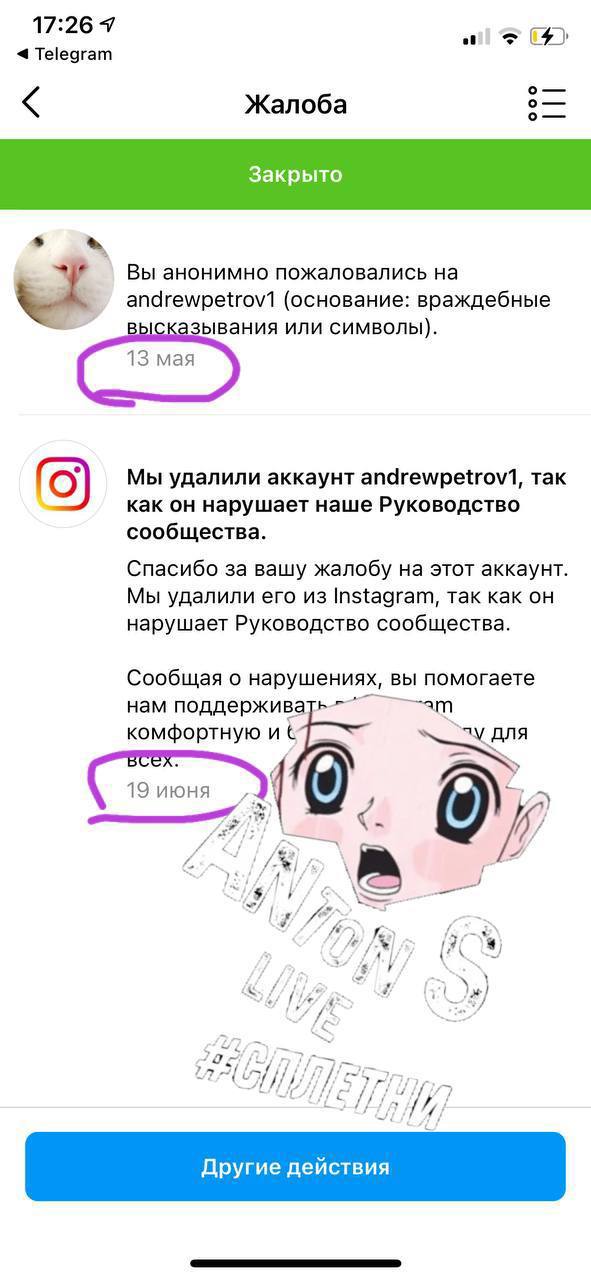This screenshot has width=591, height=1280.
Task: Tap the Wi-Fi status icon
Action: [x=510, y=37]
